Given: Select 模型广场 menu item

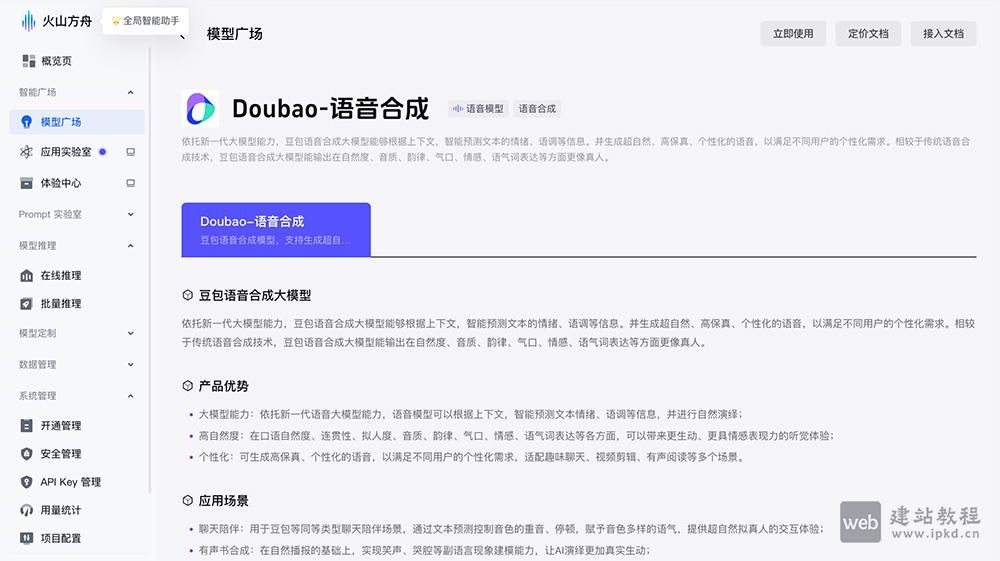Looking at the screenshot, I should (77, 122).
